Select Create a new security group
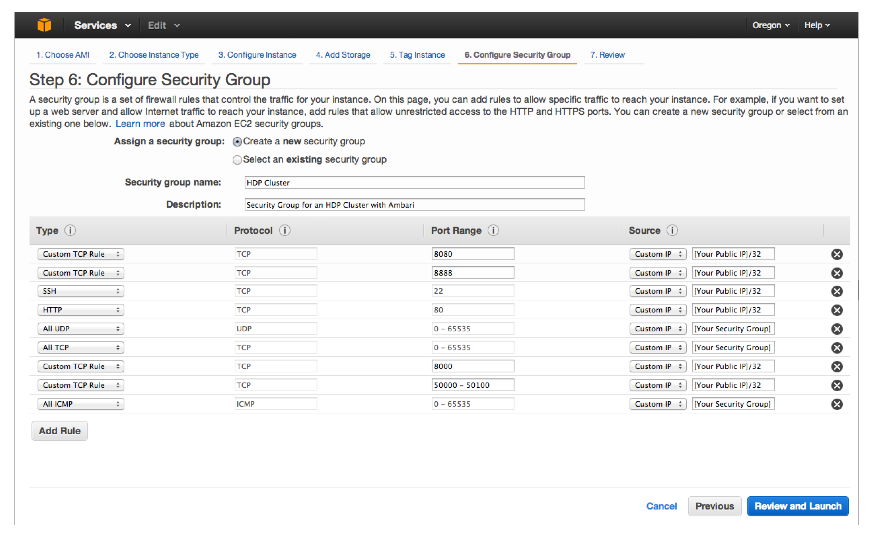Screen dimensions: 878x549 (237, 142)
